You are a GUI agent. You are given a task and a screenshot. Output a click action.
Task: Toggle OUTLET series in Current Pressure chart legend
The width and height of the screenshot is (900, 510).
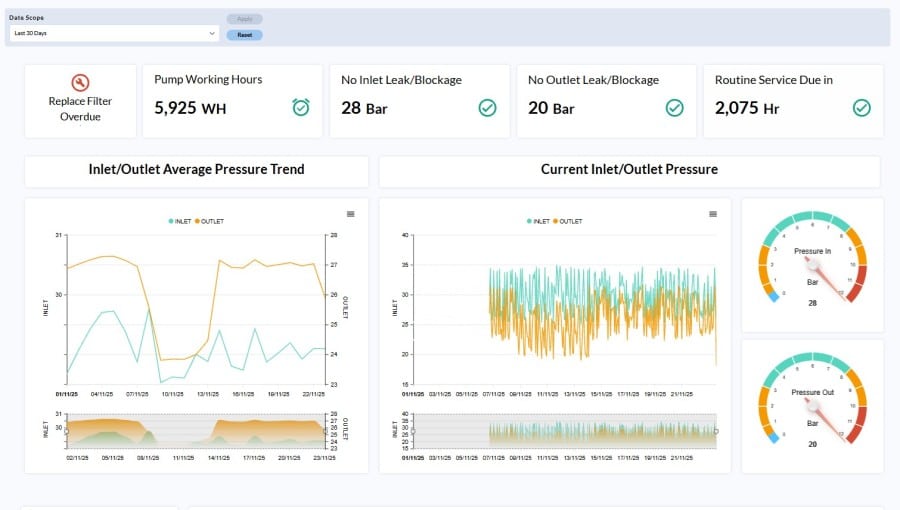tap(567, 221)
